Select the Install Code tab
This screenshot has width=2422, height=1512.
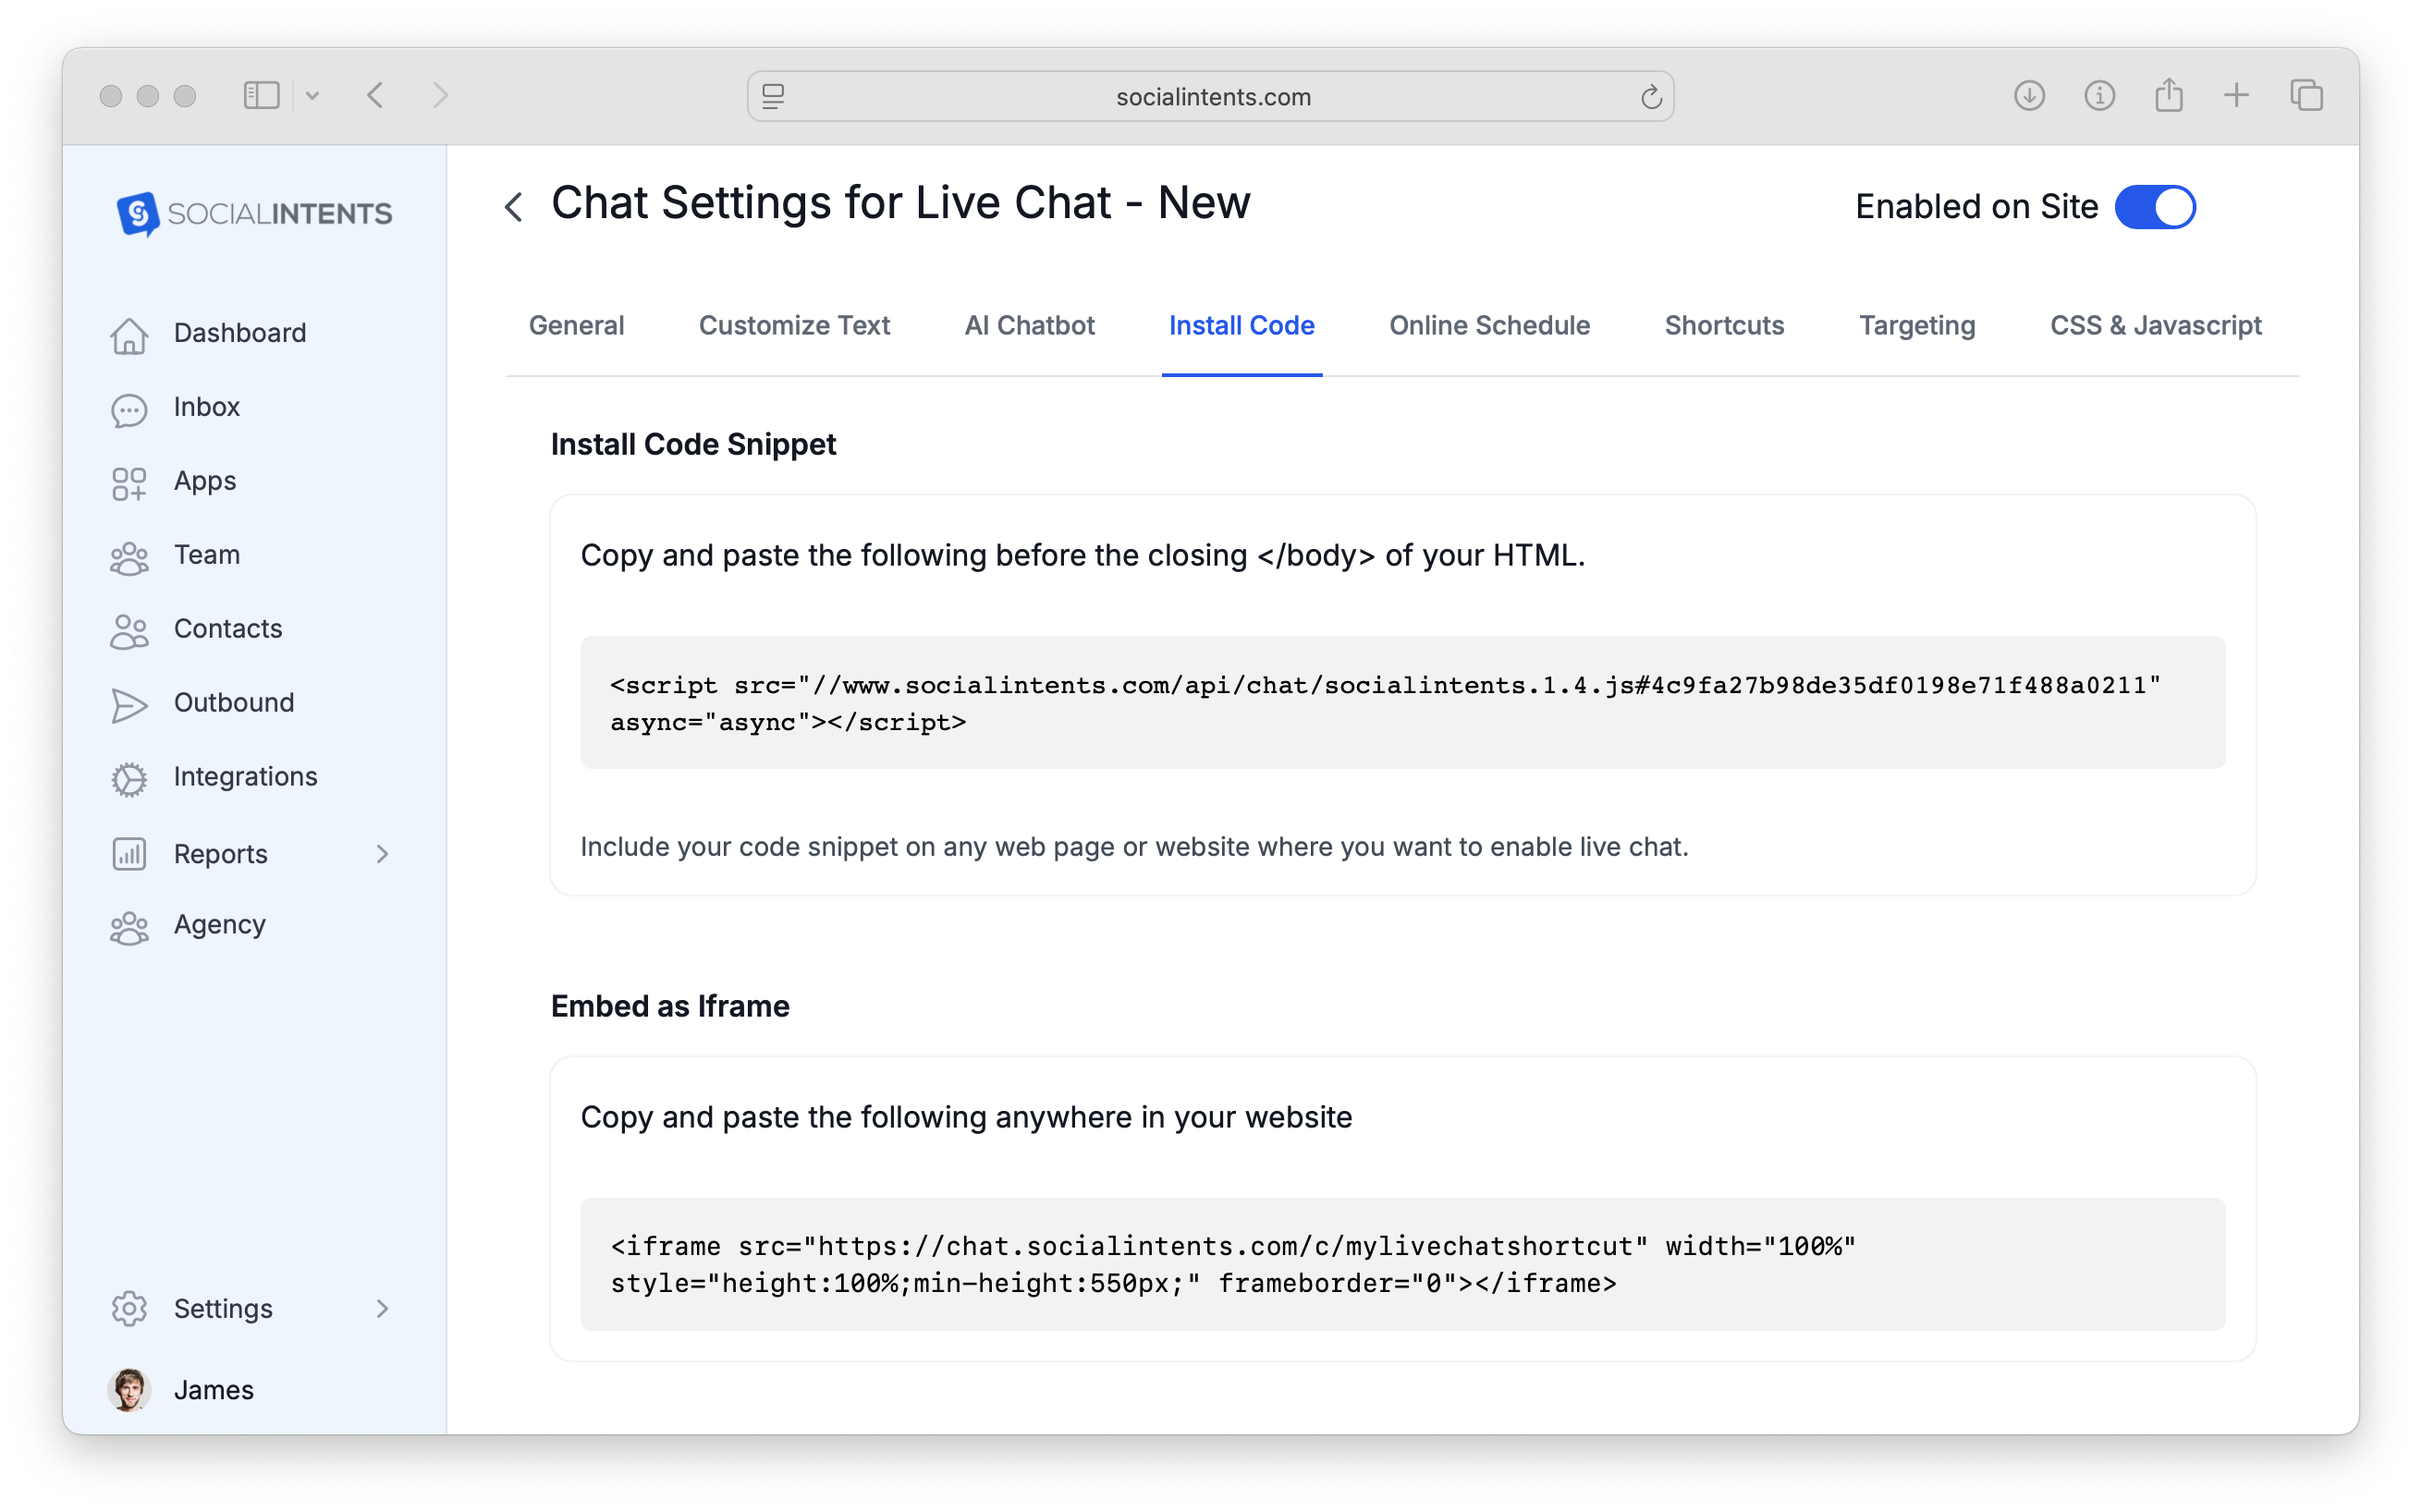[x=1241, y=325]
